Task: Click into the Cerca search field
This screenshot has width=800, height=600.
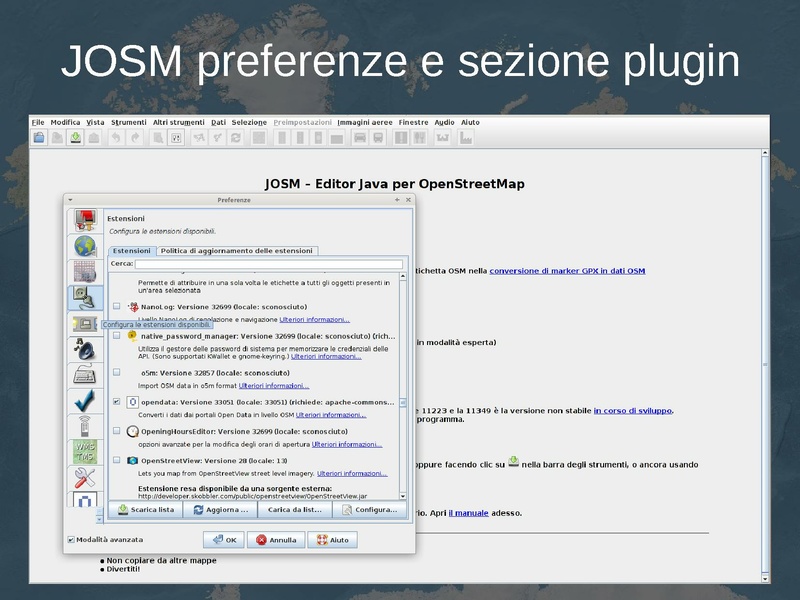Action: [268, 264]
